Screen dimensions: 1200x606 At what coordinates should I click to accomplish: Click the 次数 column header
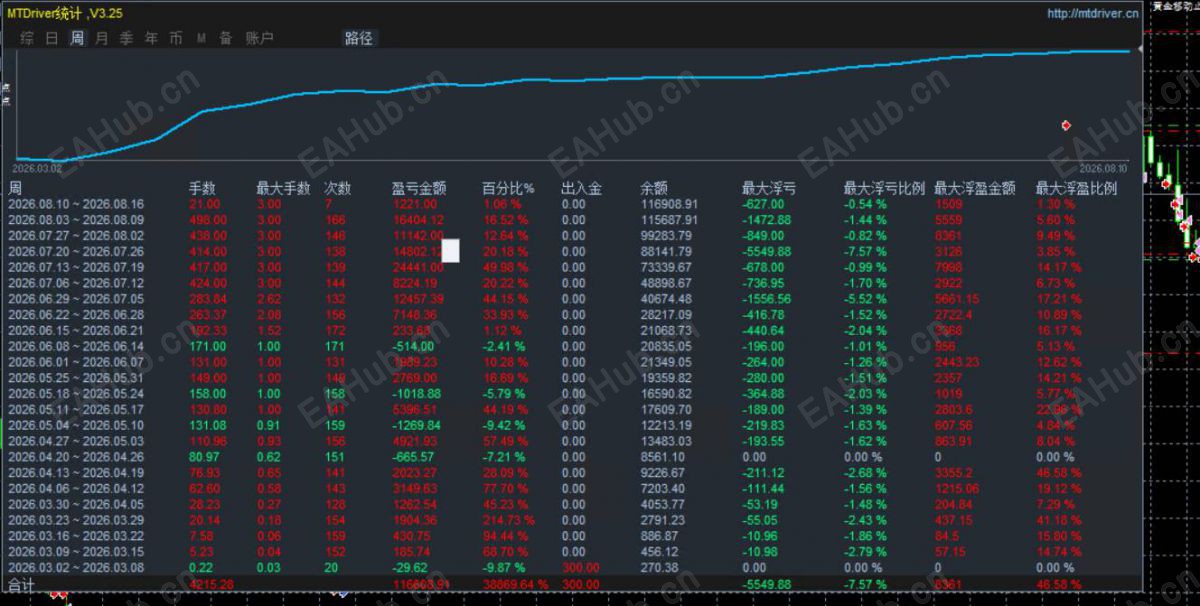point(338,188)
